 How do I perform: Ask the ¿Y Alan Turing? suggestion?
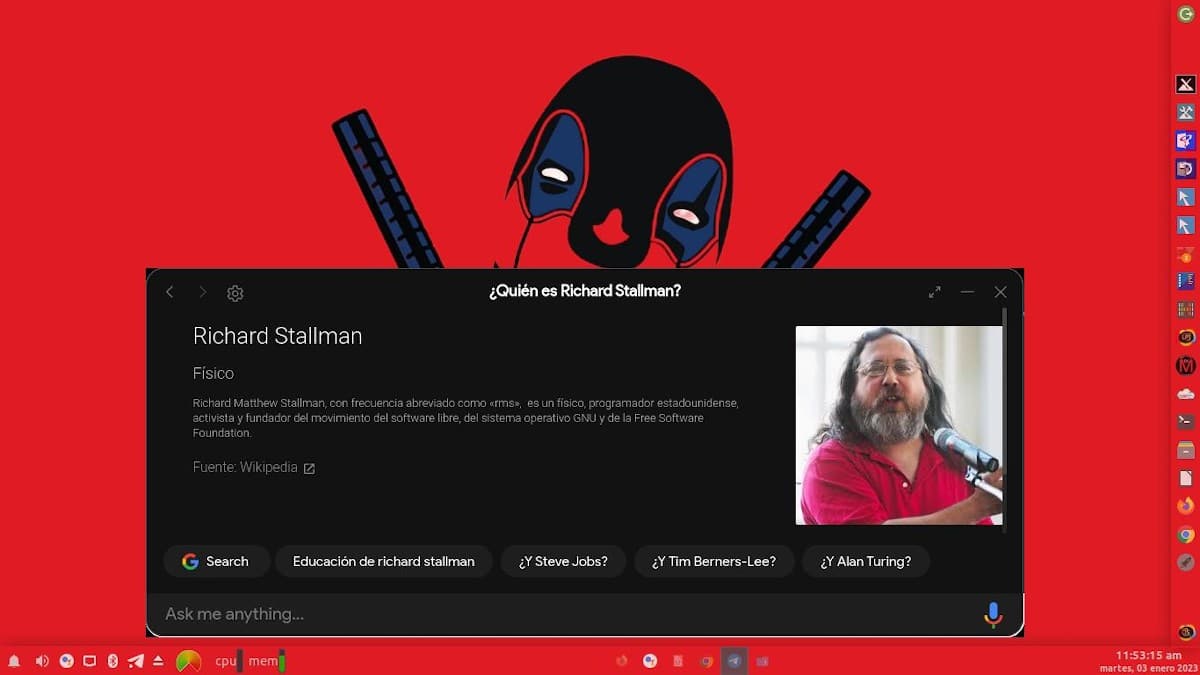click(866, 561)
